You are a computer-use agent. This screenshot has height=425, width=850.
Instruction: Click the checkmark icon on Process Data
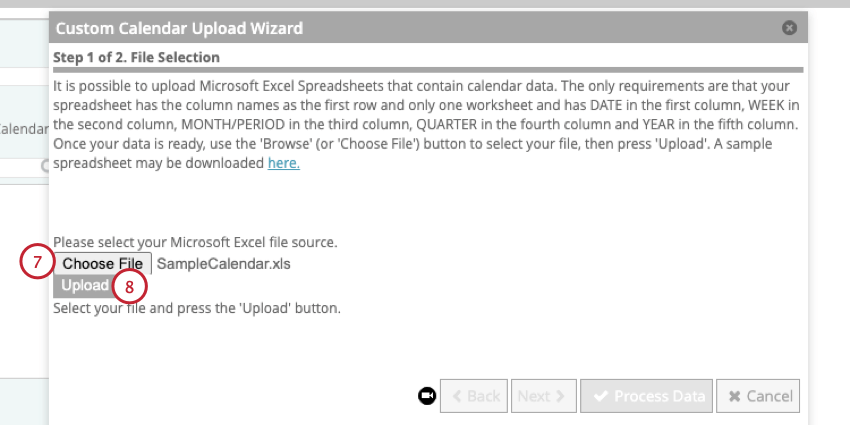[x=601, y=396]
